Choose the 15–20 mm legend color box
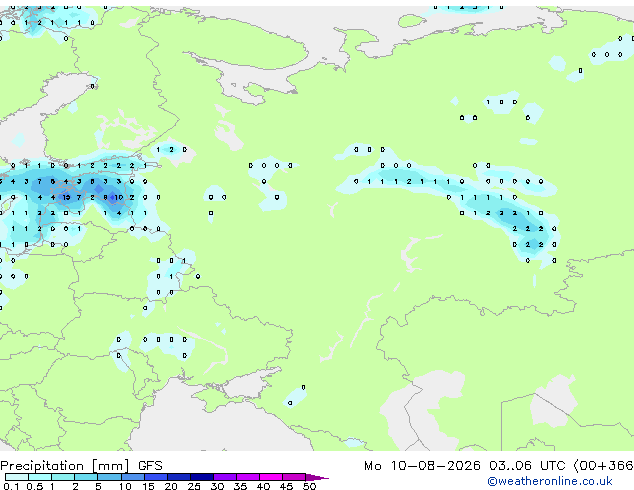This screenshot has width=634, height=490. point(155,477)
